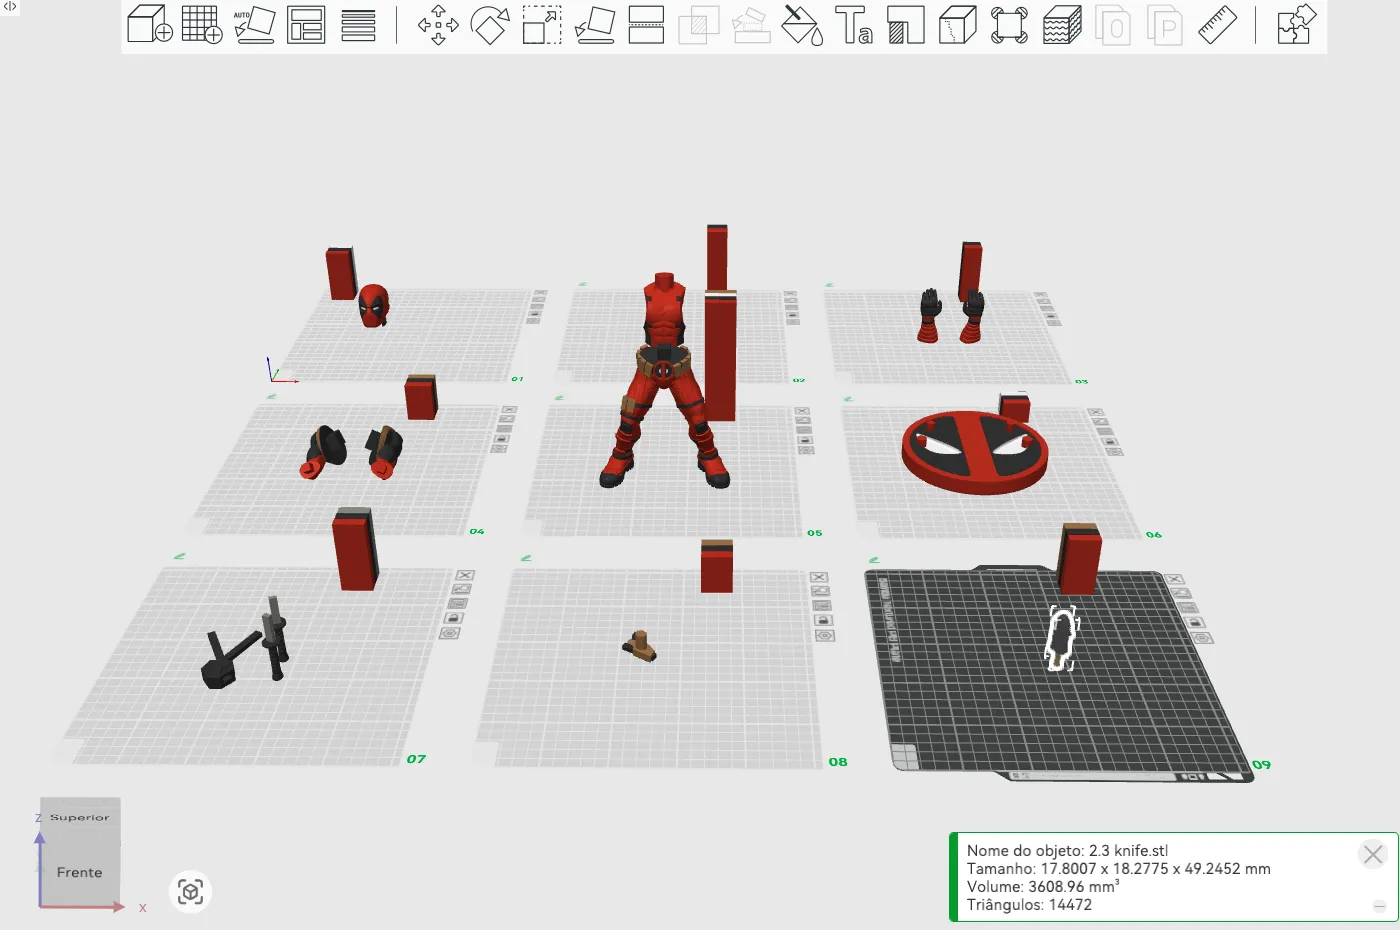
Task: Dismiss the knife.stl object info notification
Action: [x=1373, y=854]
